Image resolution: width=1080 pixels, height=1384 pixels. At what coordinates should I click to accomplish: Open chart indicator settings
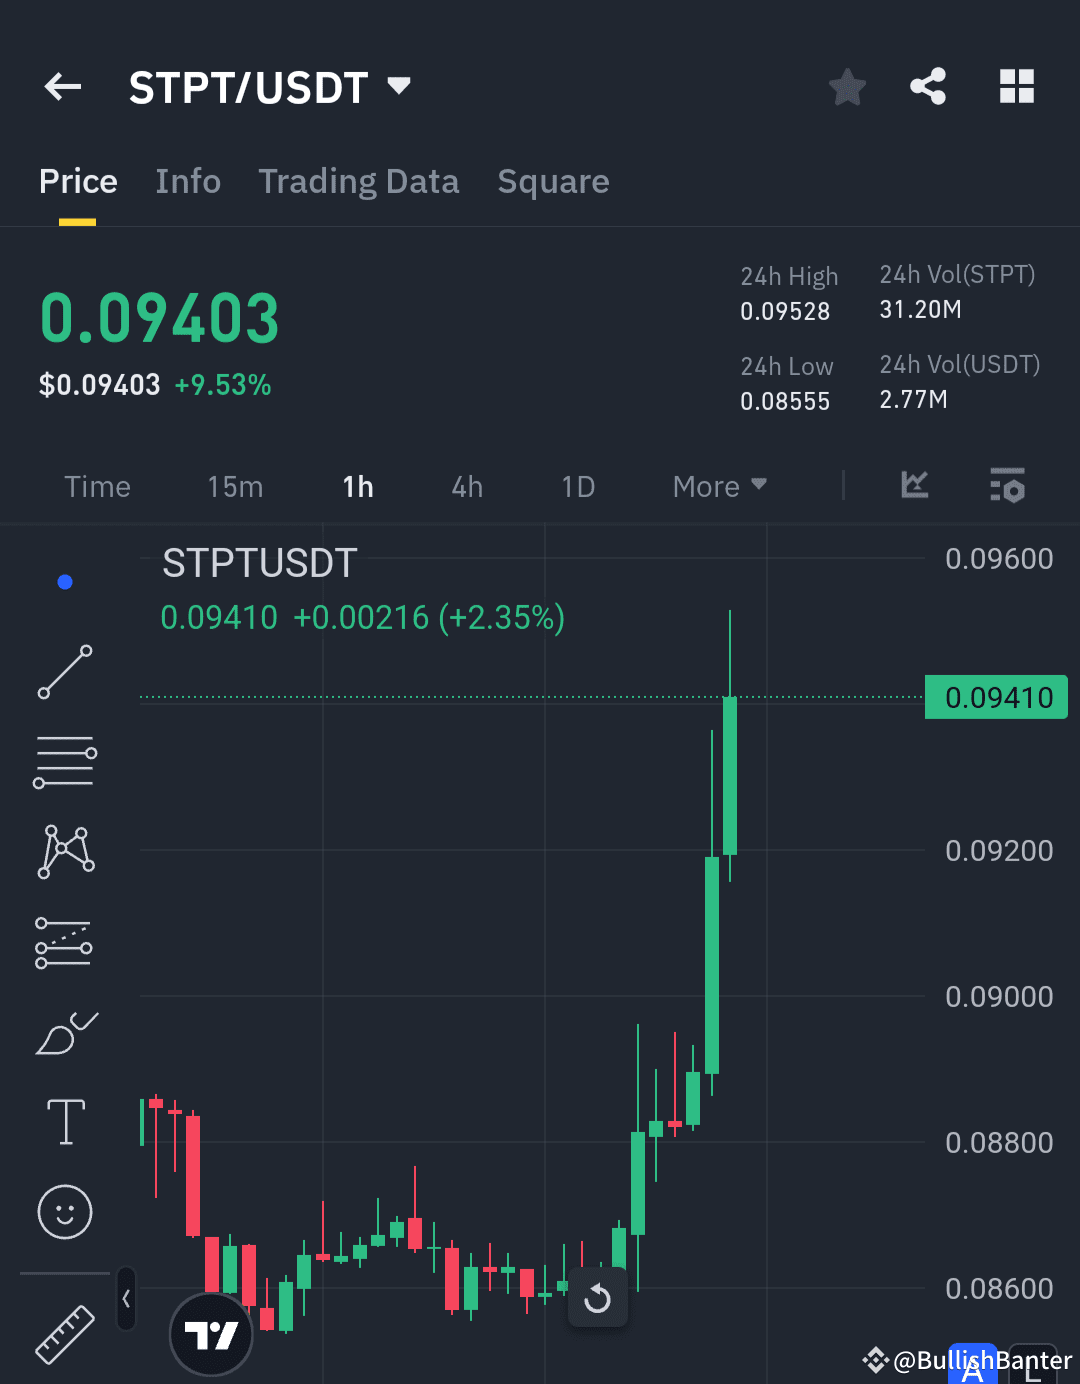pyautogui.click(x=1008, y=487)
